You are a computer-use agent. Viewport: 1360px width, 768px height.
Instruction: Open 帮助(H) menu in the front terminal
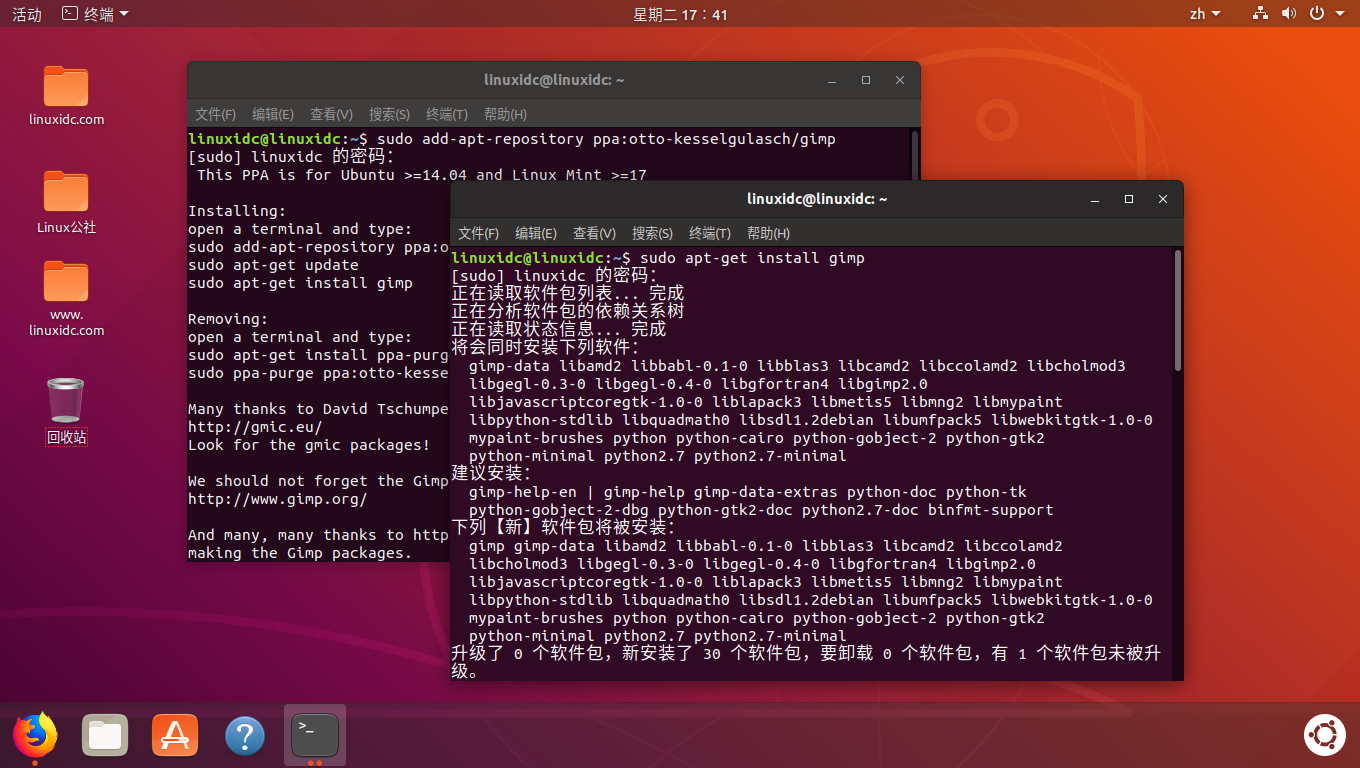(768, 233)
